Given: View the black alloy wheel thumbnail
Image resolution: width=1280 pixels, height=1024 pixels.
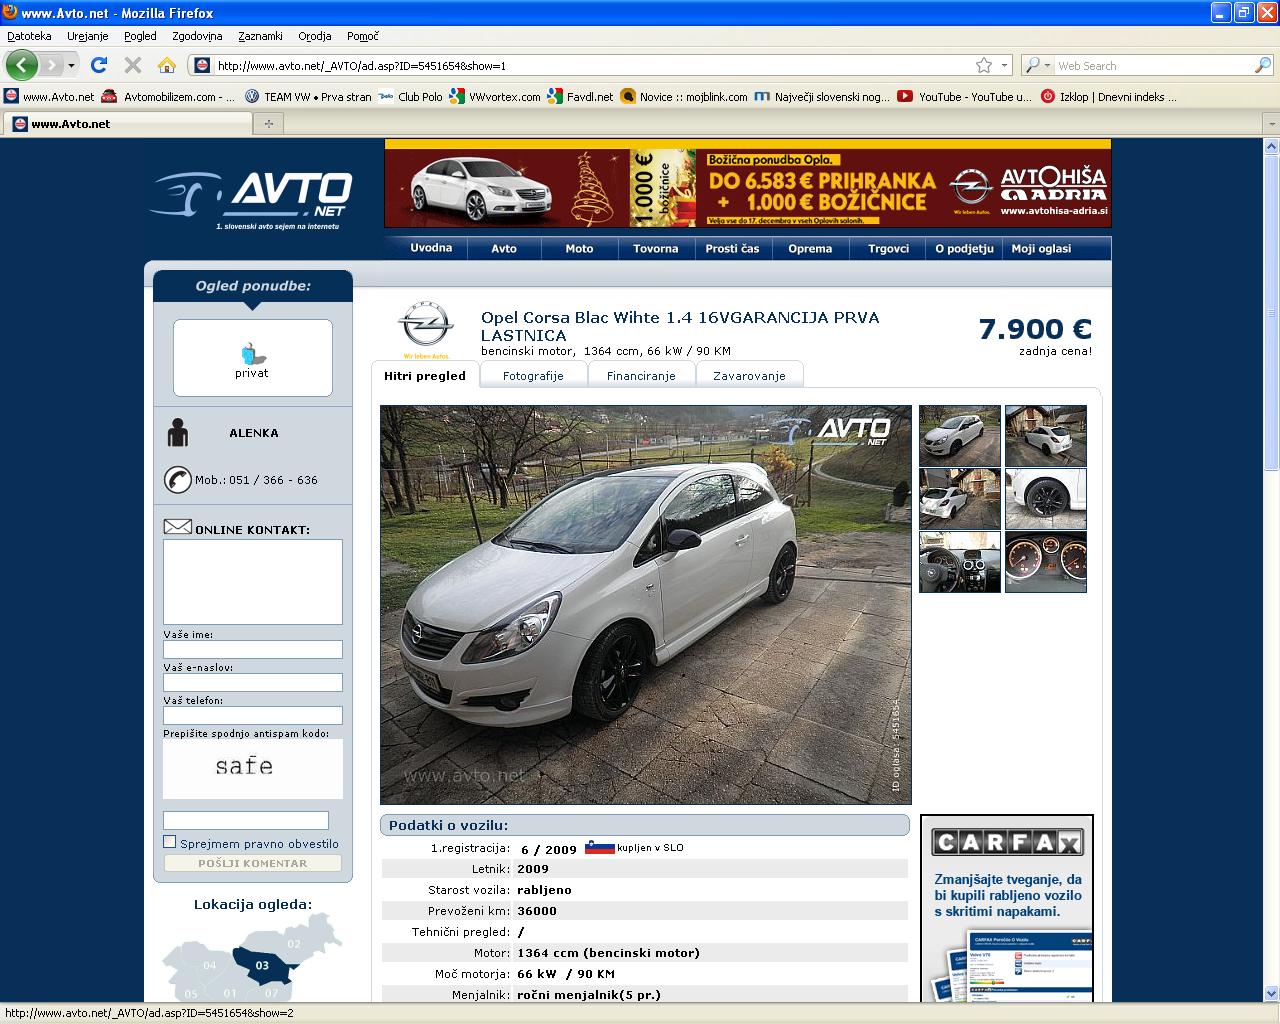Looking at the screenshot, I should (1046, 499).
